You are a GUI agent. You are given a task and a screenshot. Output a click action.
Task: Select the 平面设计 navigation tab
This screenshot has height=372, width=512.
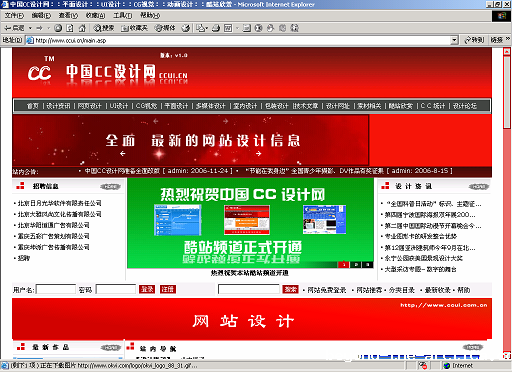[x=176, y=106]
